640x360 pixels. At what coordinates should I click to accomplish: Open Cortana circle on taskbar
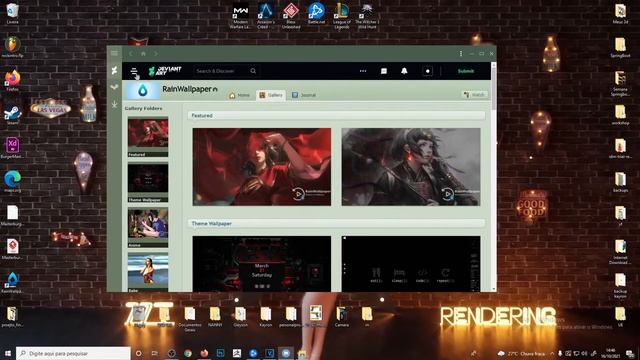[138, 353]
